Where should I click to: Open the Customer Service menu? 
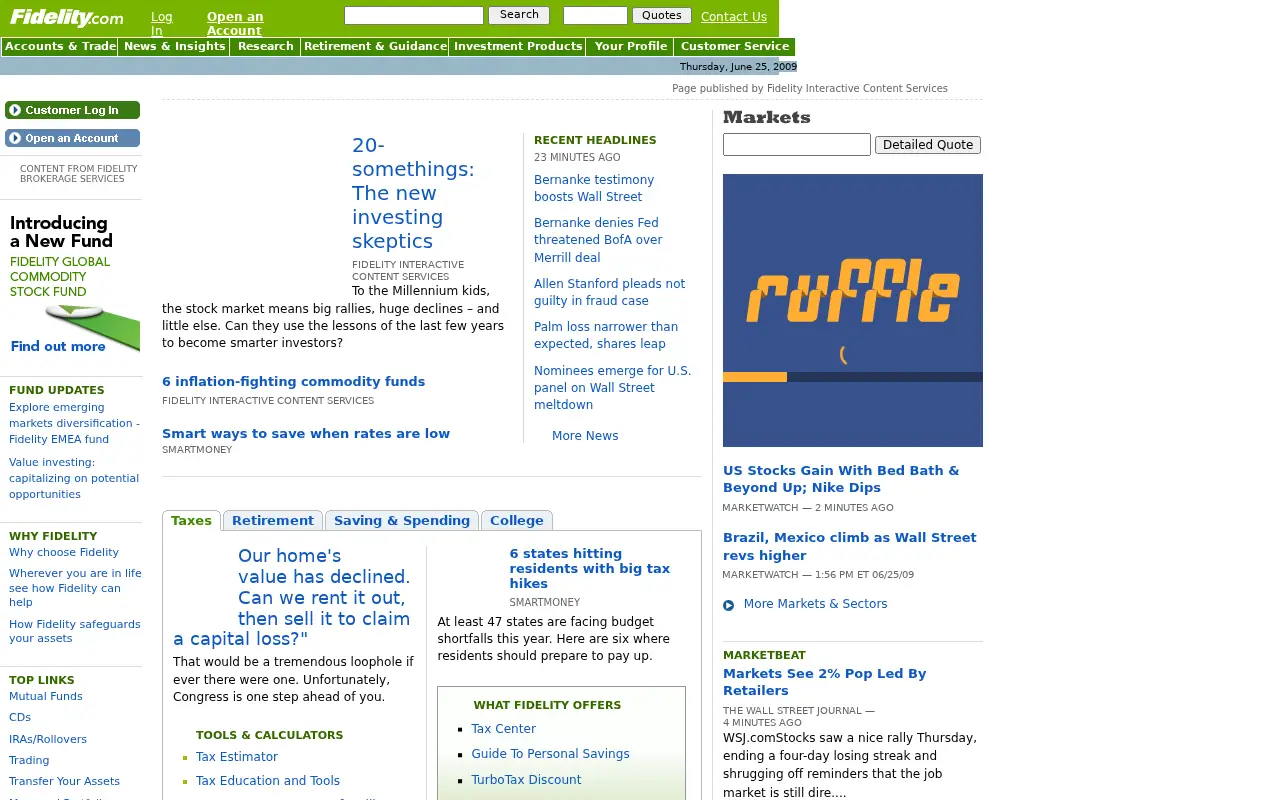pos(735,47)
